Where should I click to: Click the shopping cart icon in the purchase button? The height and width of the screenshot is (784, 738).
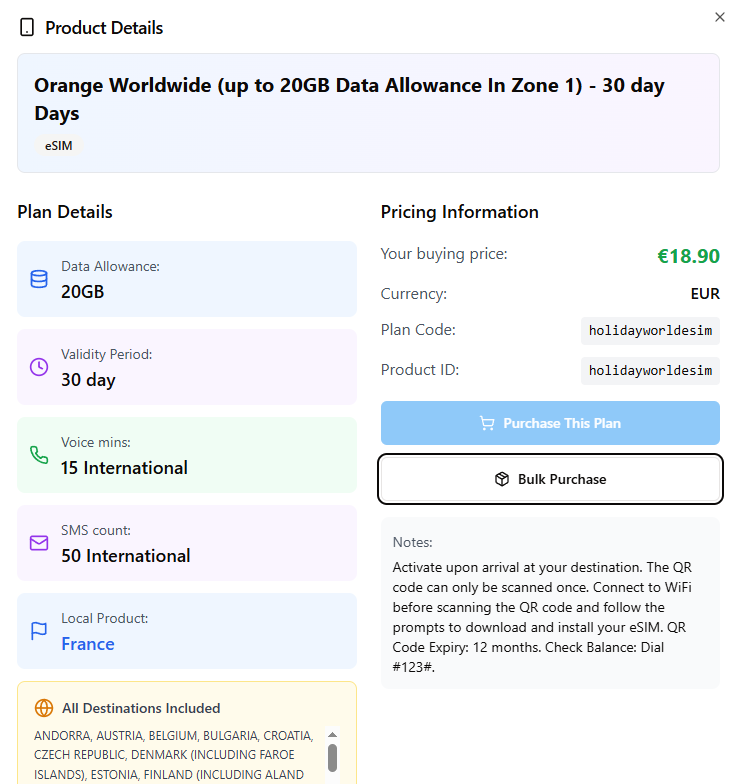pyautogui.click(x=487, y=423)
